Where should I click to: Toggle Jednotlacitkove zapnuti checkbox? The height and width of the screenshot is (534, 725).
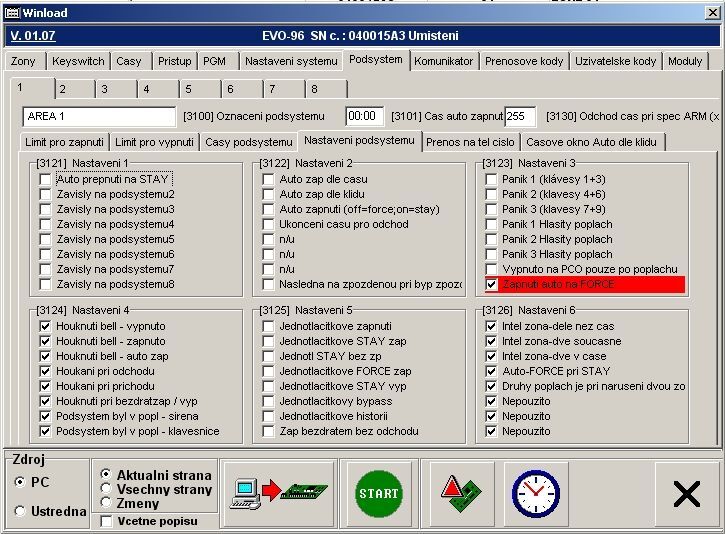268,326
